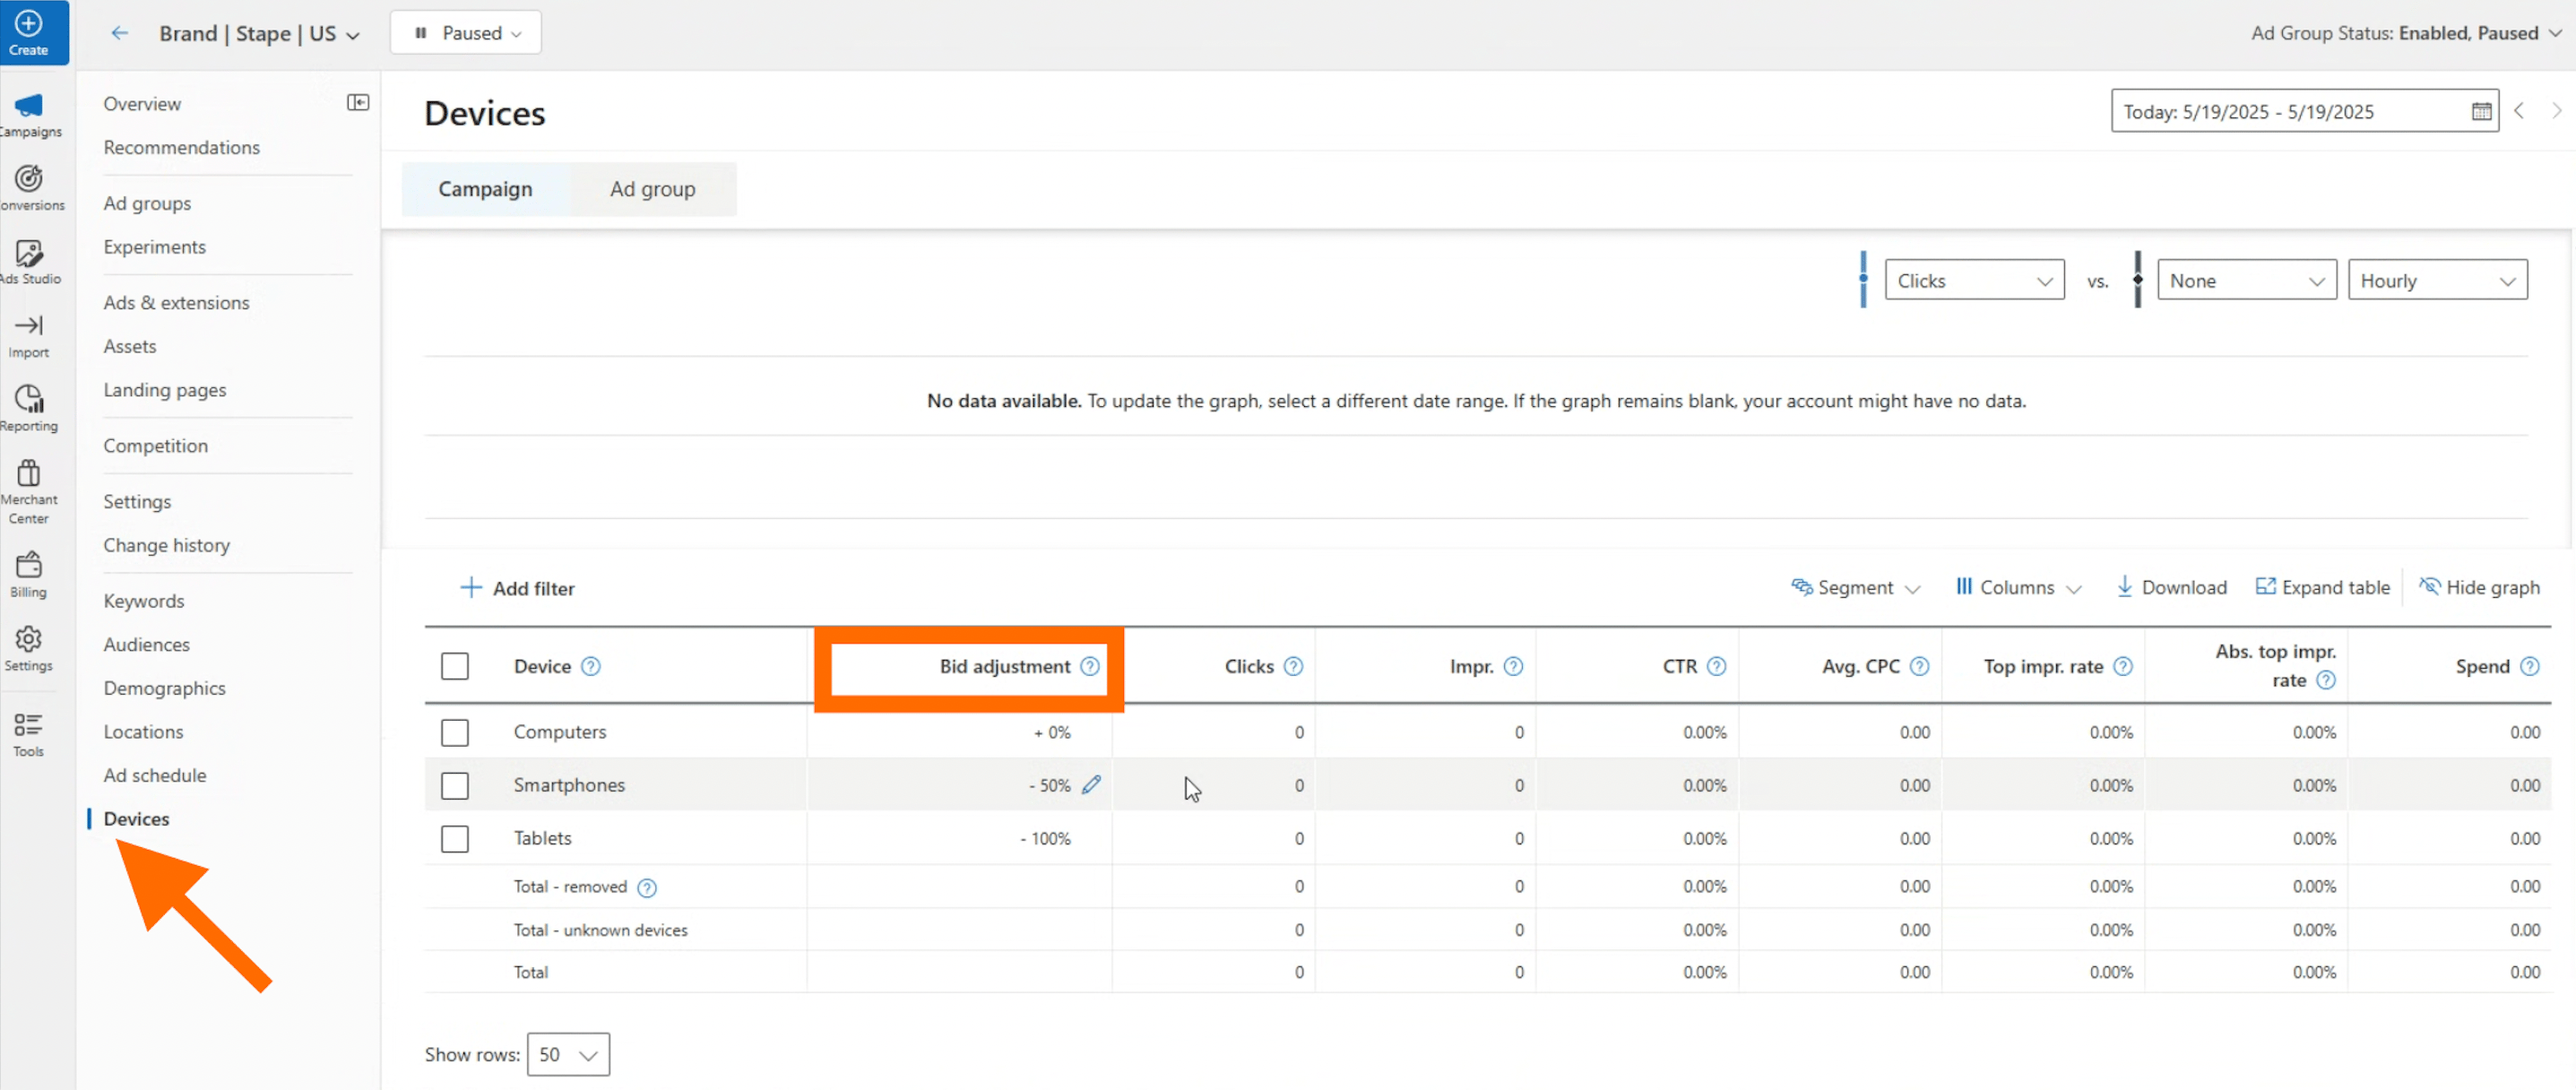Open Demographics in side menu
This screenshot has height=1090, width=2576.
click(164, 689)
